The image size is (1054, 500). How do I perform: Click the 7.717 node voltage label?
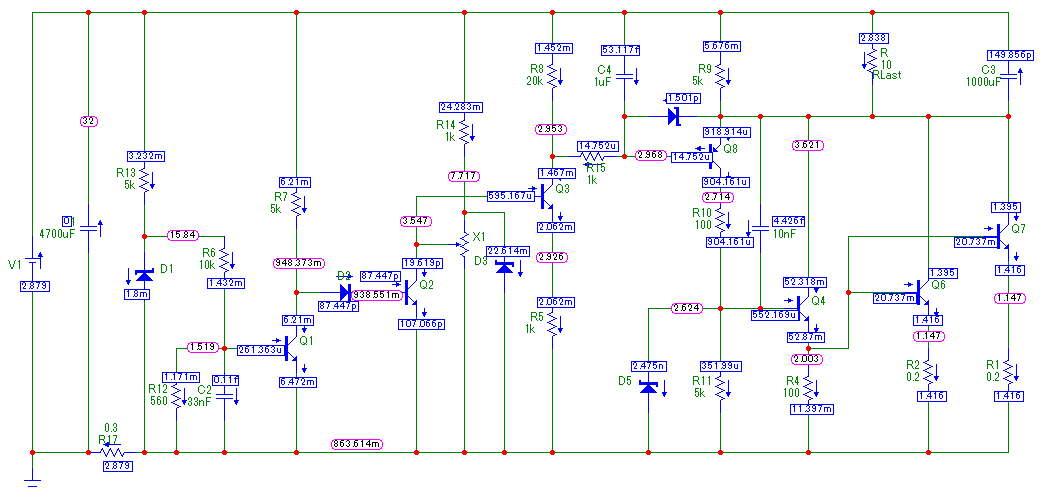[x=464, y=176]
